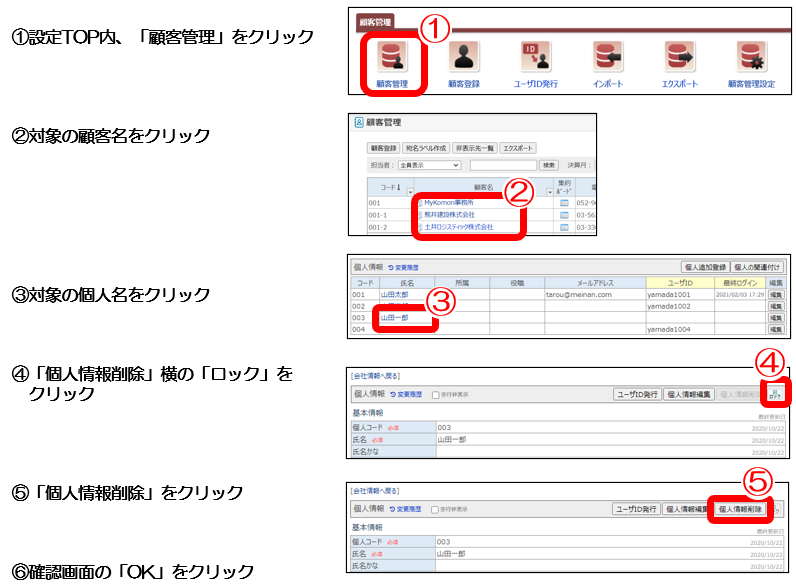Screen dimensions: 796x587
Task: Open the 熊井建設株式会社 customer link
Action: [450, 214]
